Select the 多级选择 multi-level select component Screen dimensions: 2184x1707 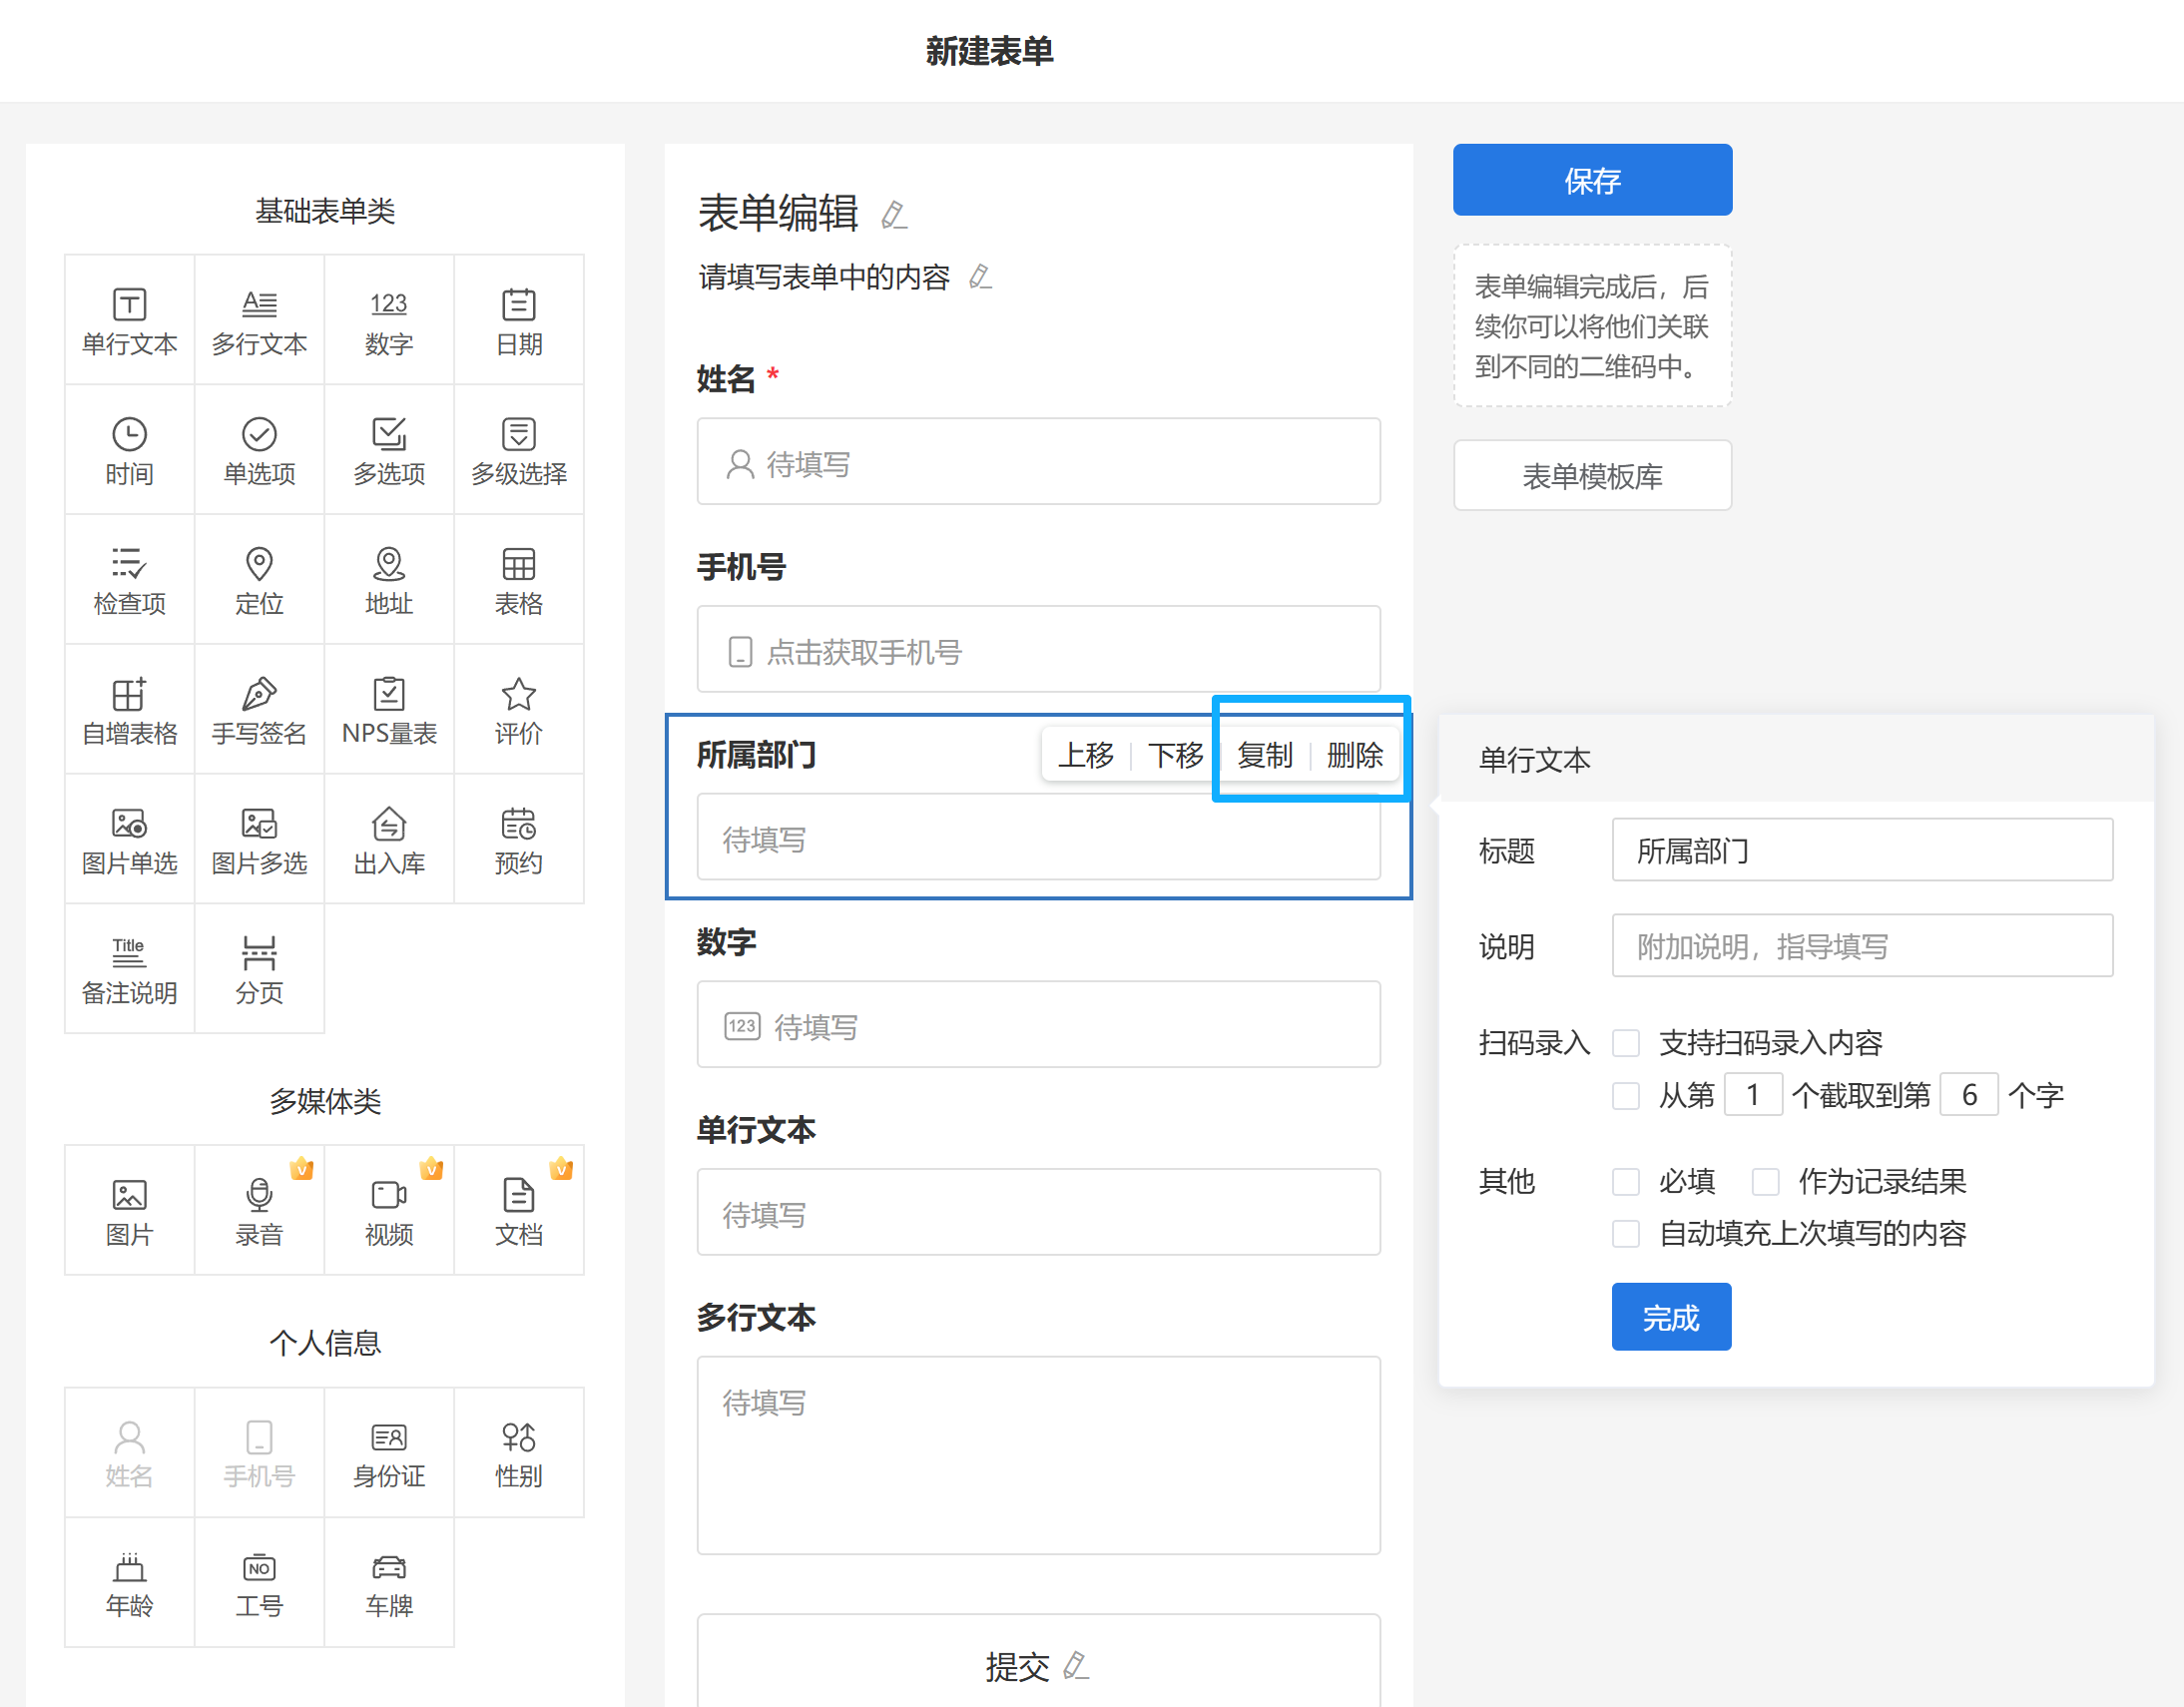(518, 450)
